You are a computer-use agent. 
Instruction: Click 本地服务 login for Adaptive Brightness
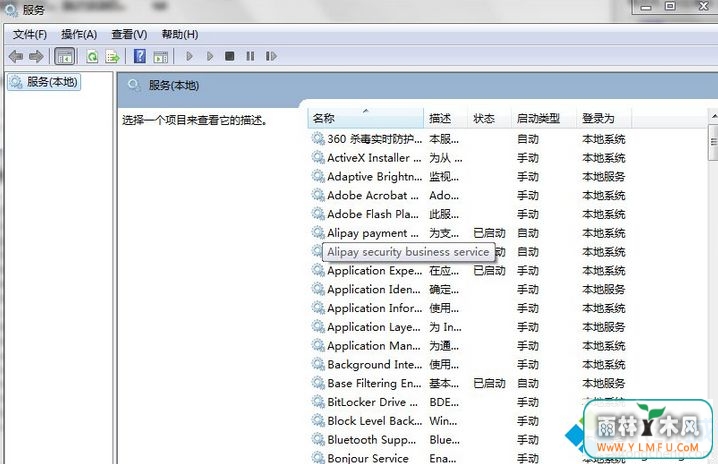point(604,176)
